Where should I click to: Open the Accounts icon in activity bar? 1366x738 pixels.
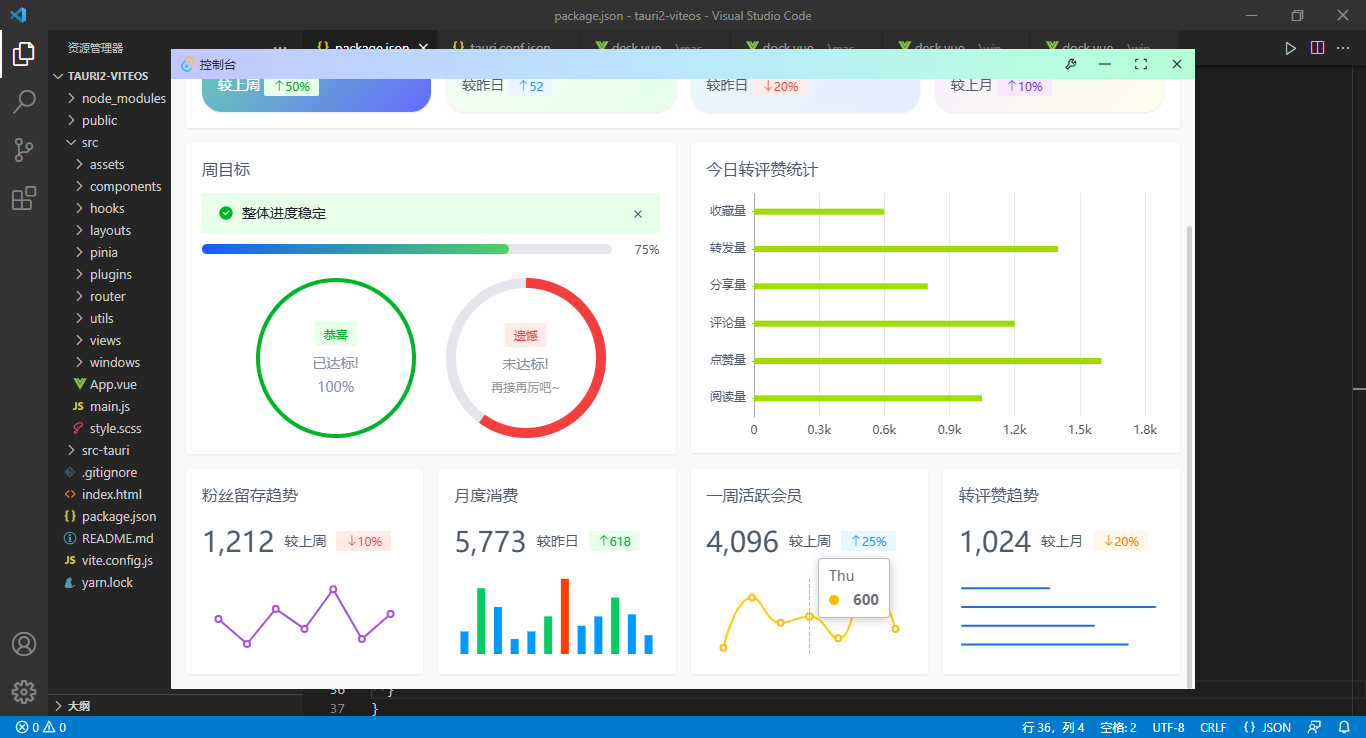pos(24,644)
